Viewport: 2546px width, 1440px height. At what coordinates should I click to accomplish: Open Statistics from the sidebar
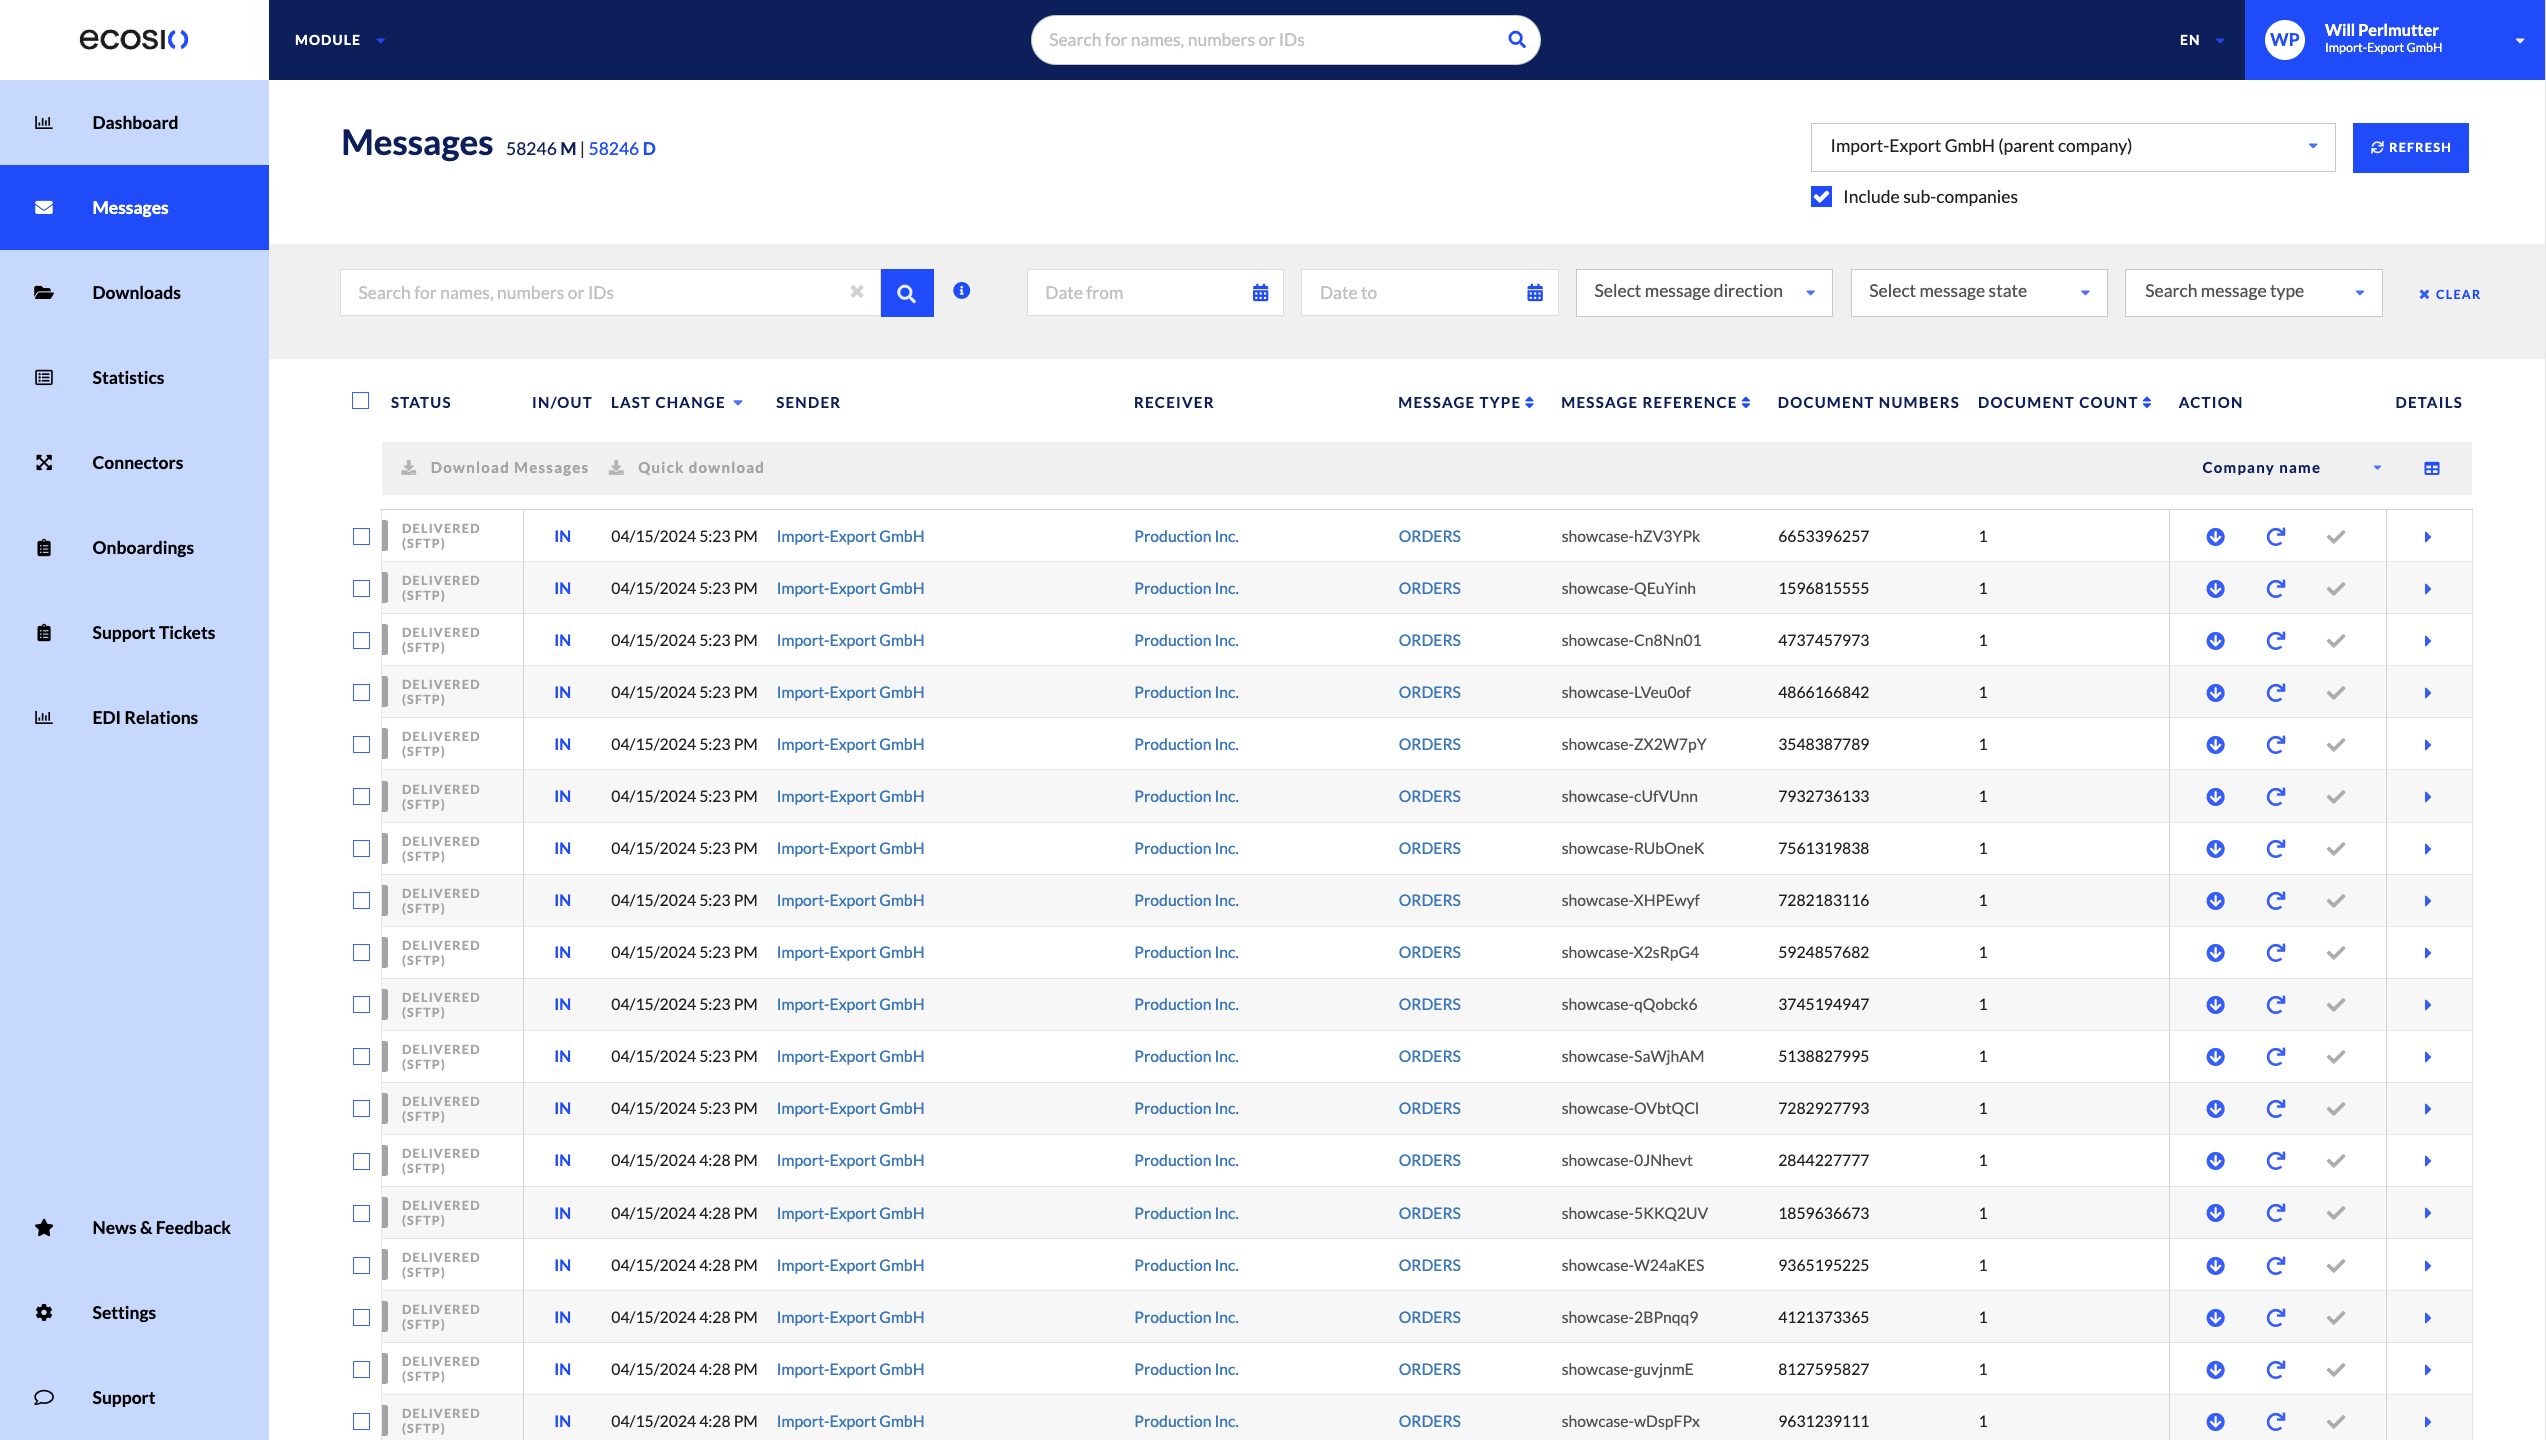click(134, 377)
